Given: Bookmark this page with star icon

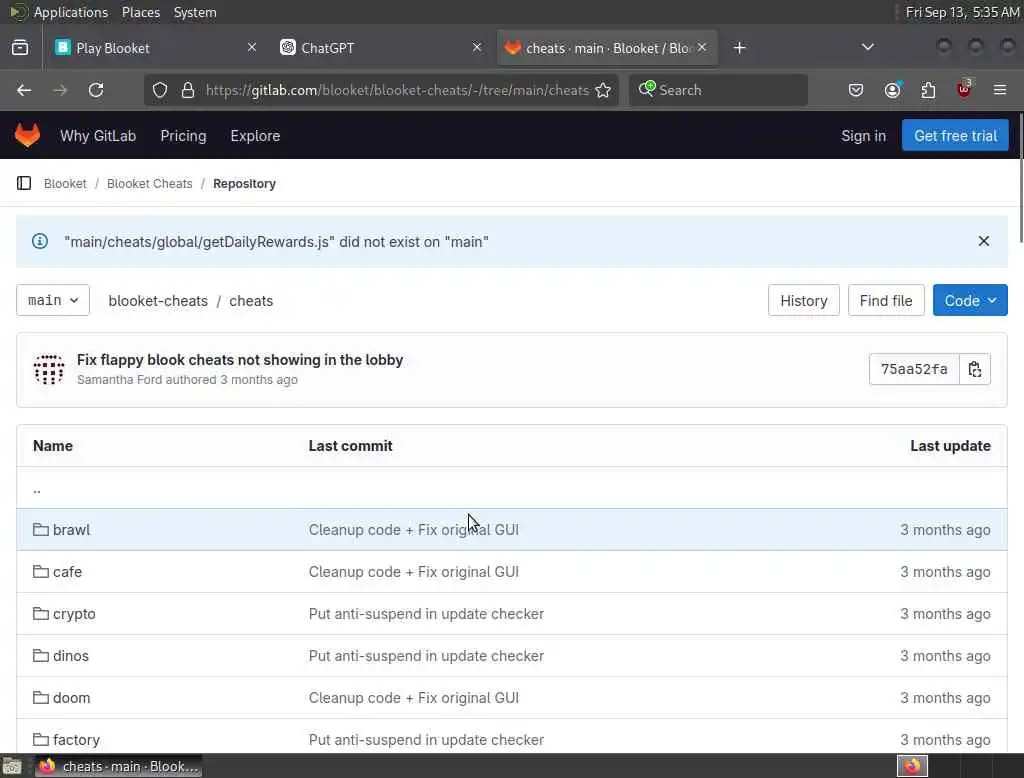Looking at the screenshot, I should 603,90.
